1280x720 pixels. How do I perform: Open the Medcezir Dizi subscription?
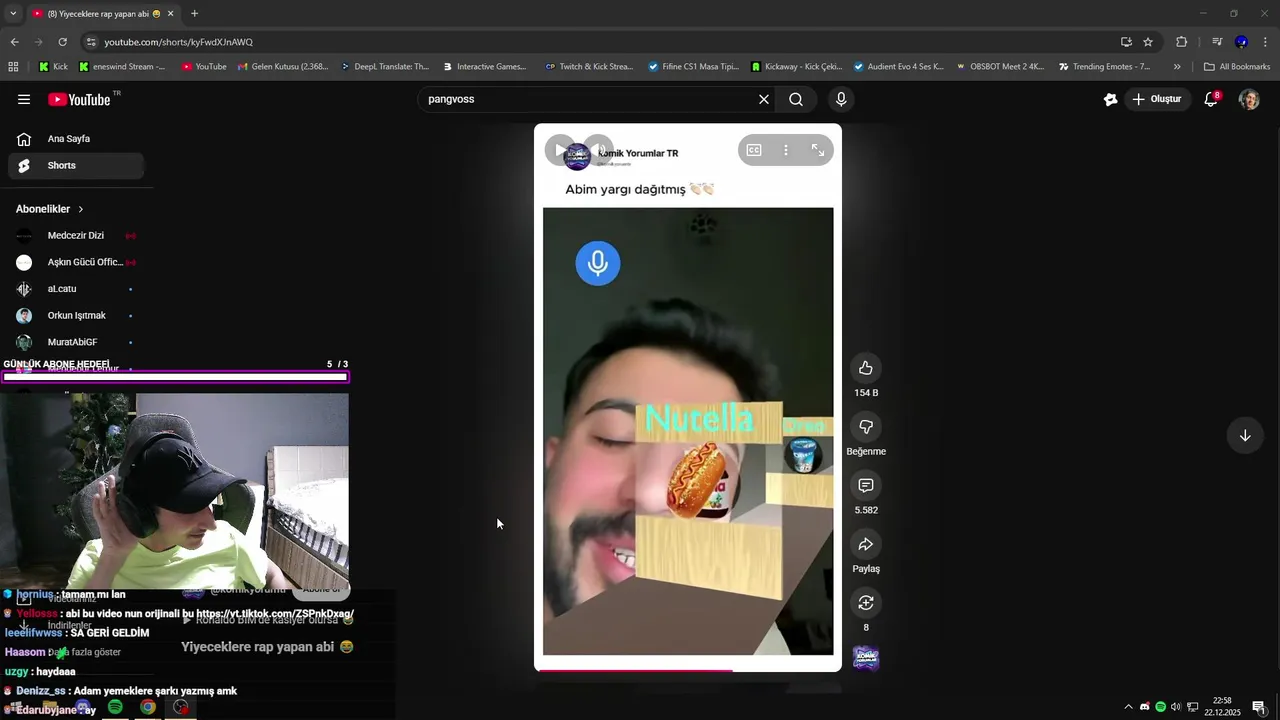click(76, 236)
